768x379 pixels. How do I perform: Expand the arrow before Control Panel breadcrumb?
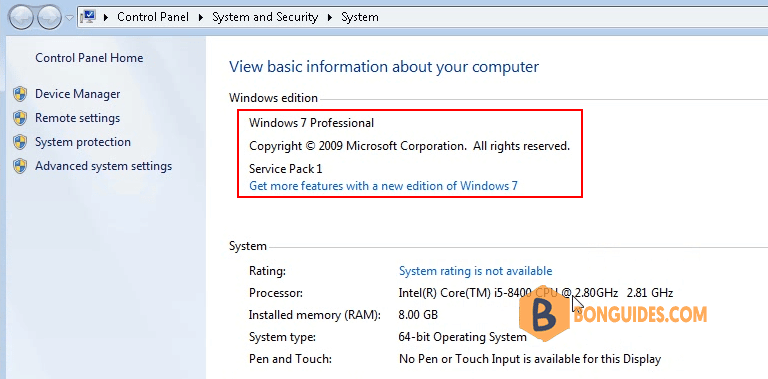coord(106,18)
